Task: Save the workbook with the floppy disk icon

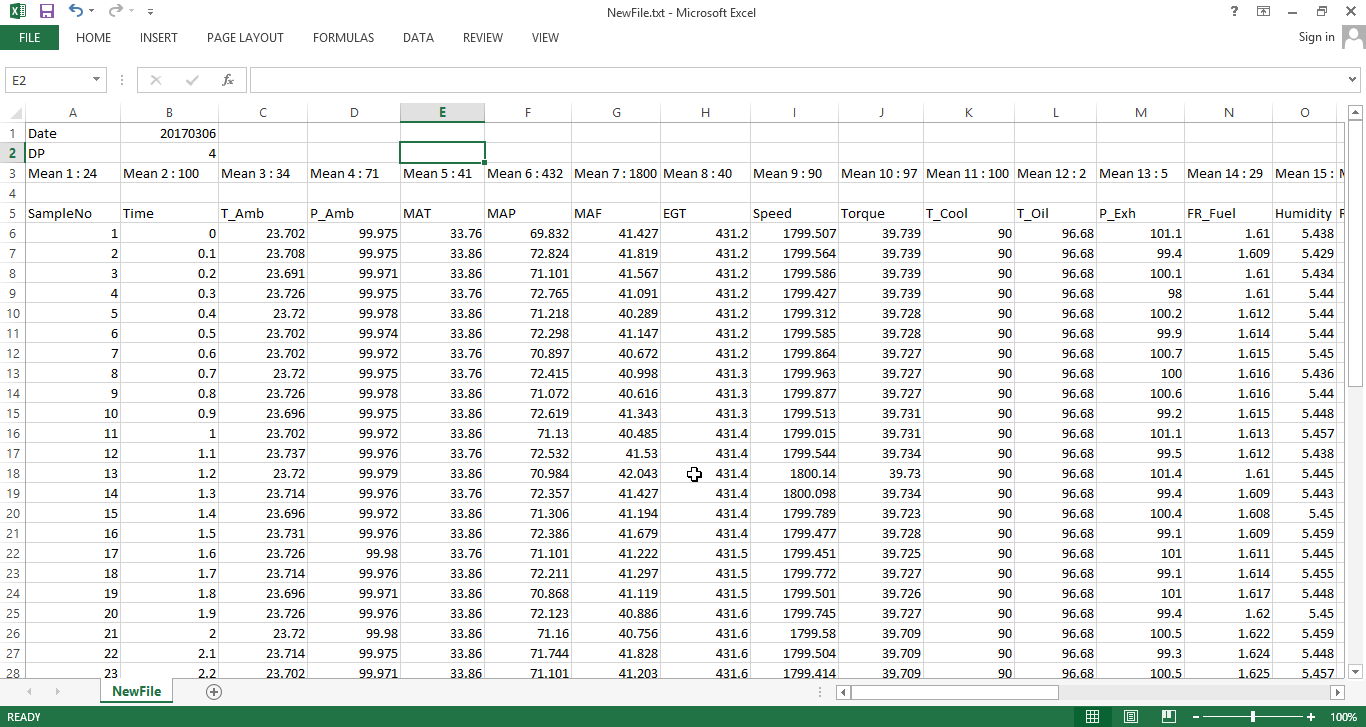Action: 46,11
